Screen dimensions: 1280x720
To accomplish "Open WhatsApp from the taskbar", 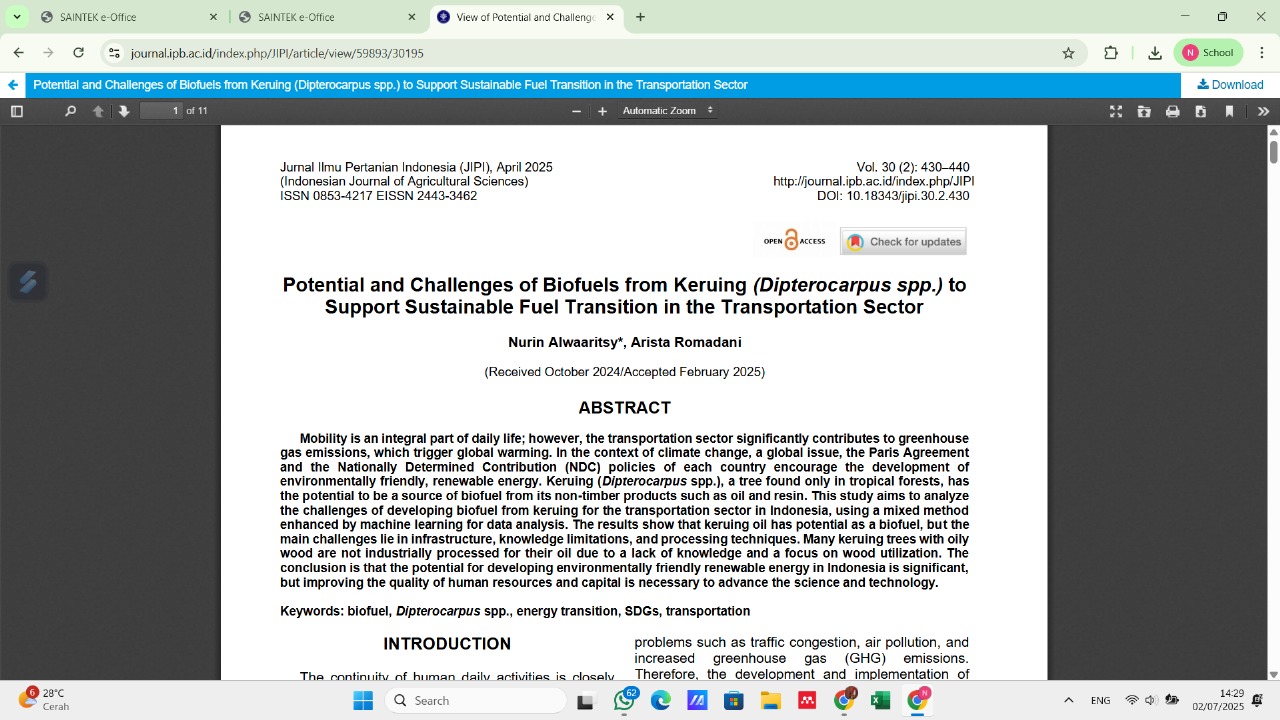I will click(624, 701).
